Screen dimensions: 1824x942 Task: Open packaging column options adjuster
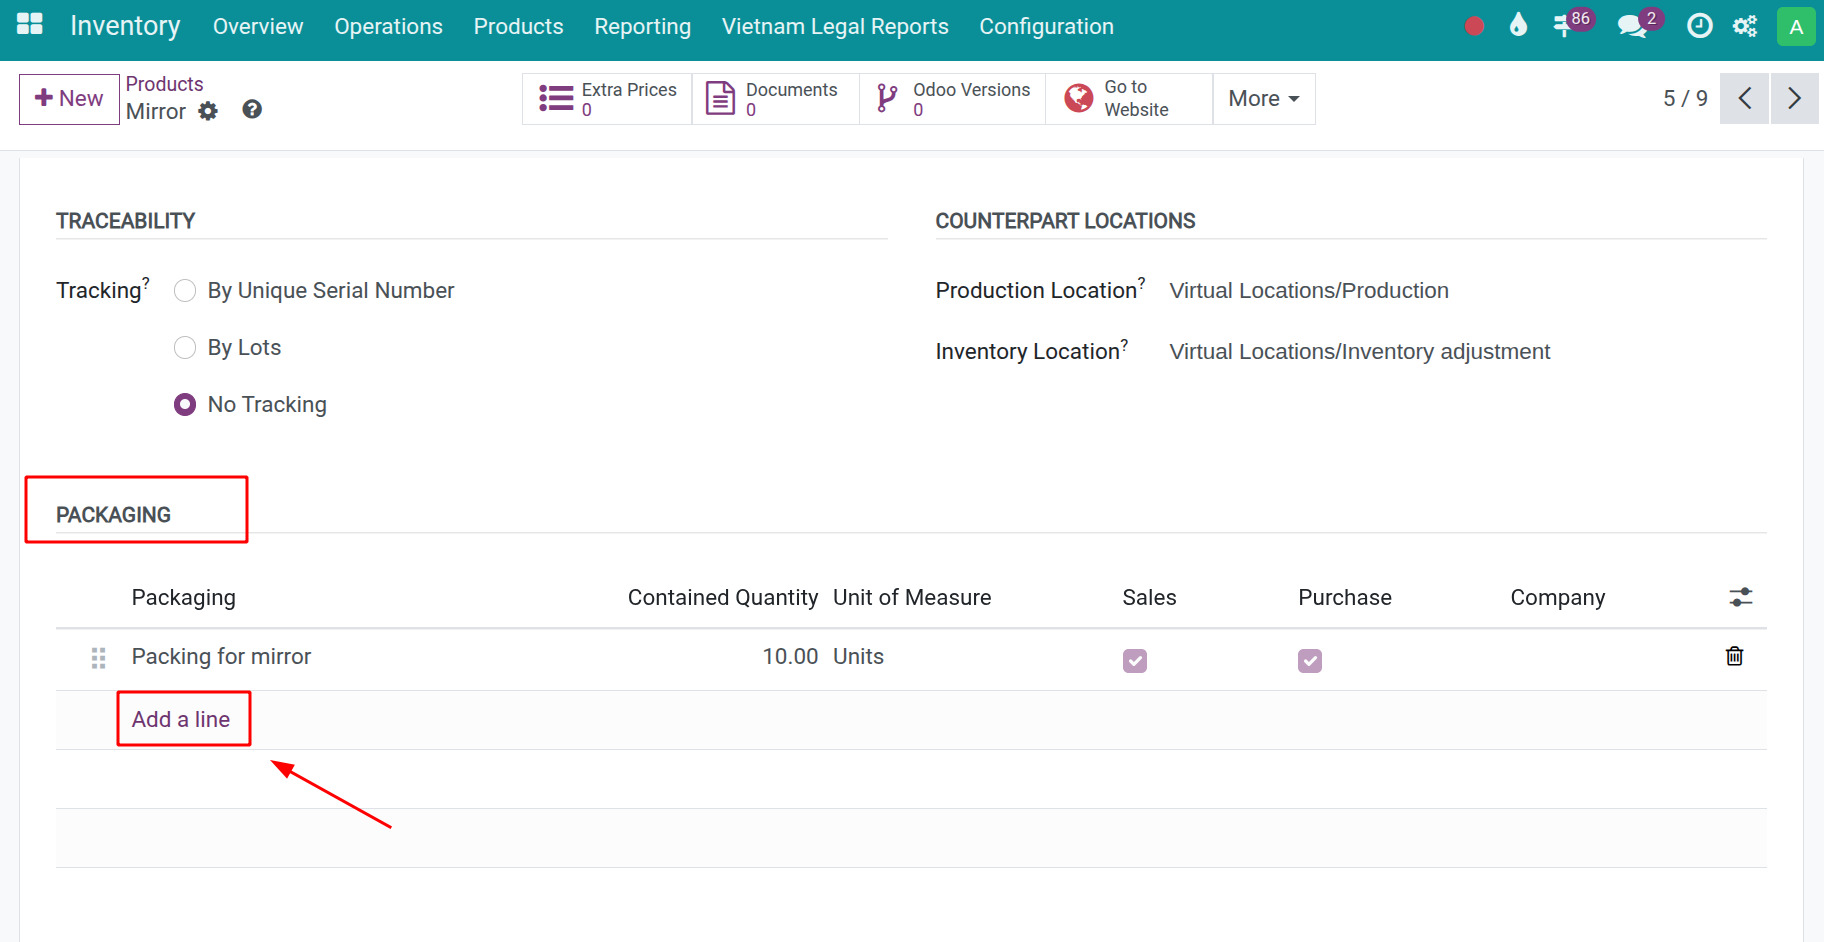[1740, 597]
